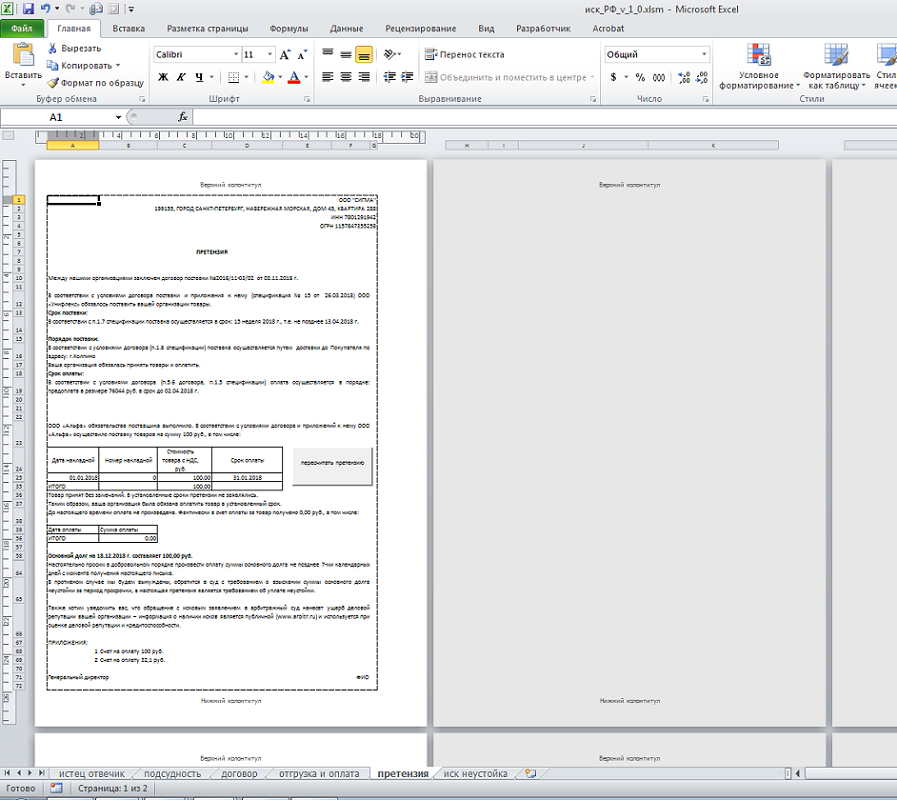Decrease font size with the small A icon

click(x=303, y=55)
